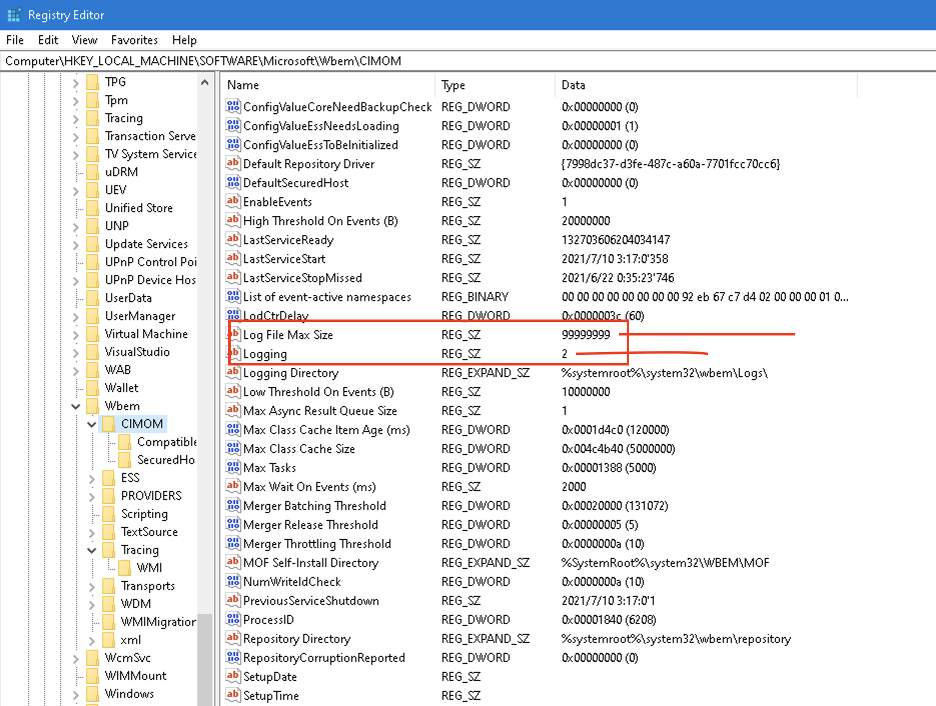Viewport: 936px width, 706px height.
Task: Select the Compatible subkey under CIMOM
Action: coord(167,442)
